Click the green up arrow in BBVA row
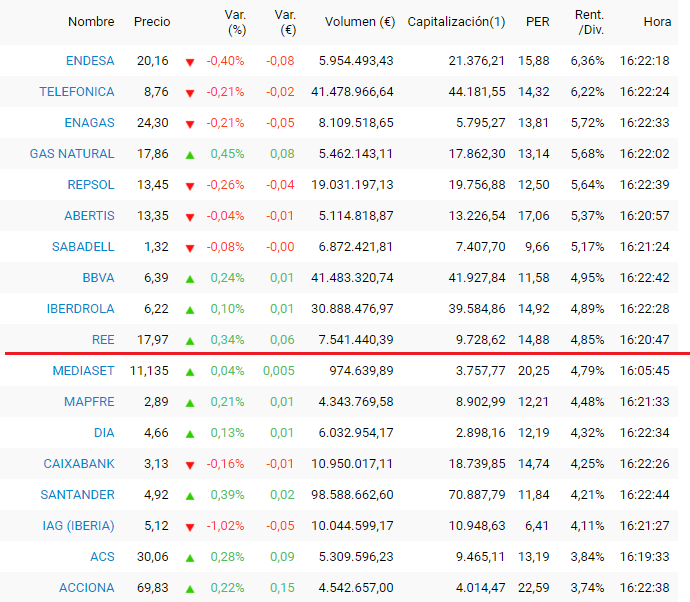 tap(190, 278)
